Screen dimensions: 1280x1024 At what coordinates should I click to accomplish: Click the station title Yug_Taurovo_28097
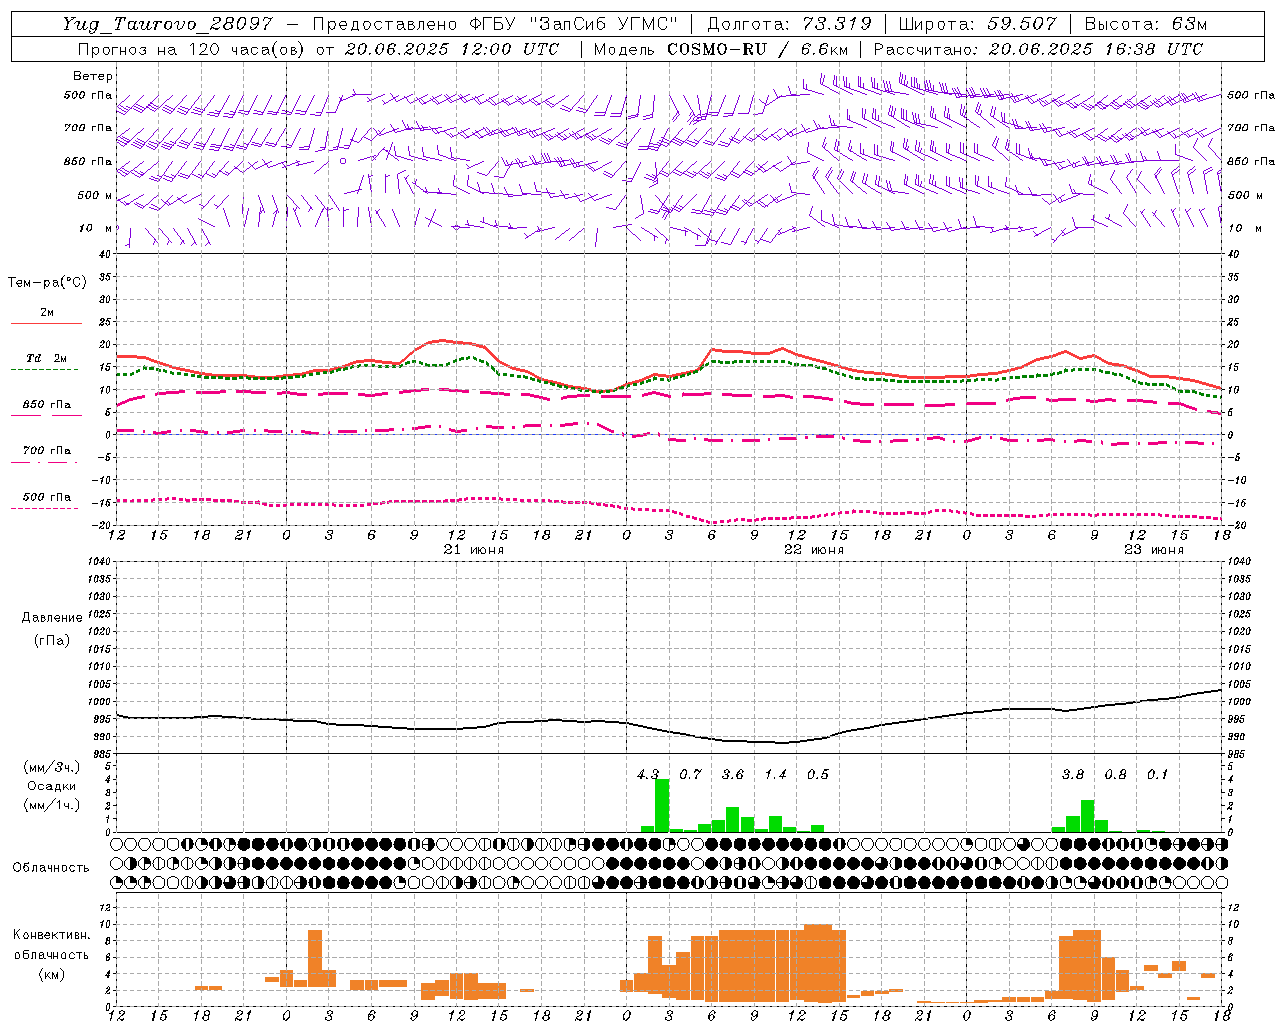click(x=168, y=24)
